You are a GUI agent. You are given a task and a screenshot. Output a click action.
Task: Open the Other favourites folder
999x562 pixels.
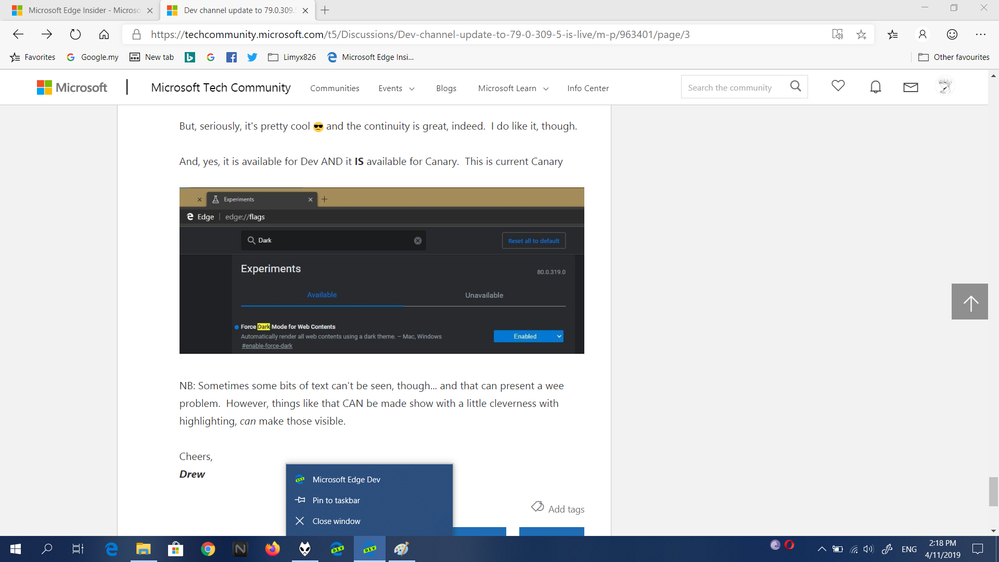coord(954,57)
